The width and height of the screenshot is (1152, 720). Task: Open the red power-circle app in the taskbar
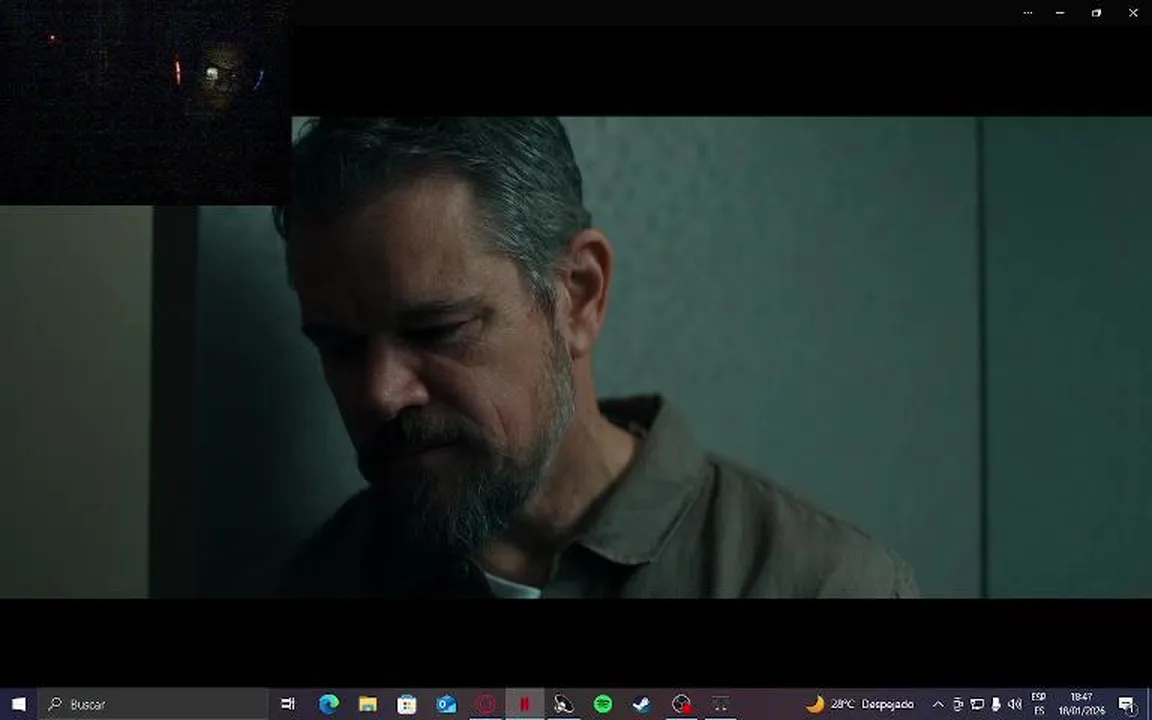pyautogui.click(x=485, y=704)
